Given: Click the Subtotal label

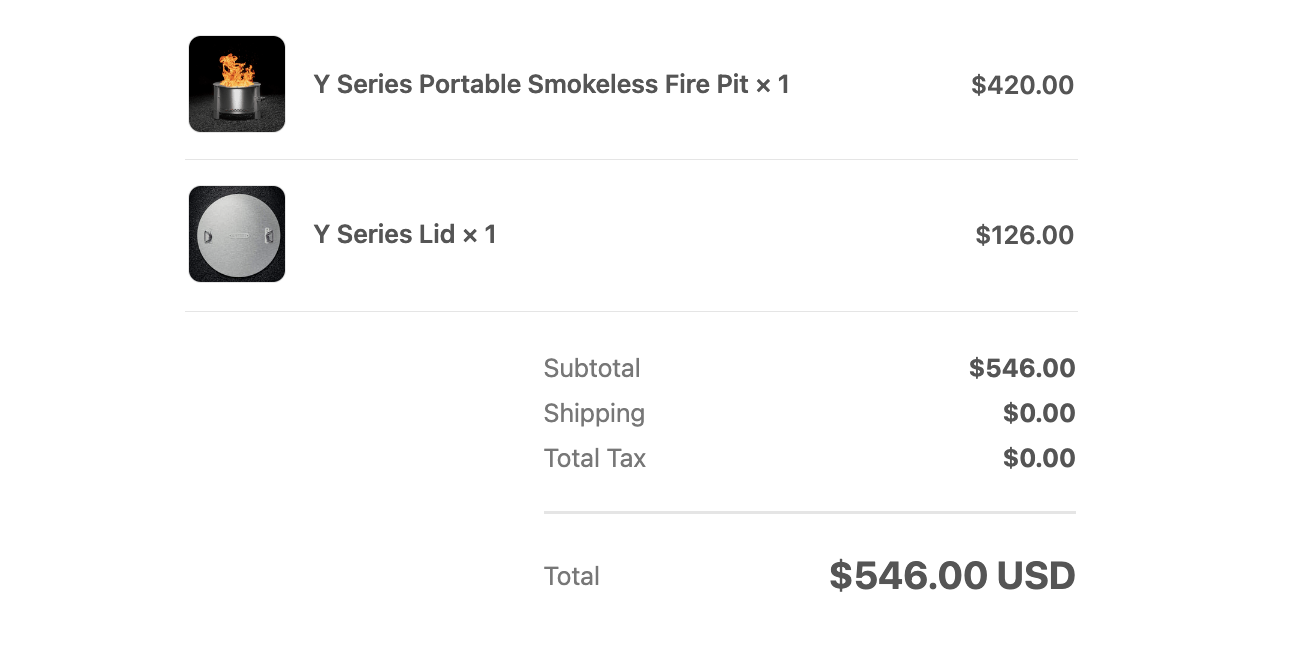Looking at the screenshot, I should pos(592,368).
